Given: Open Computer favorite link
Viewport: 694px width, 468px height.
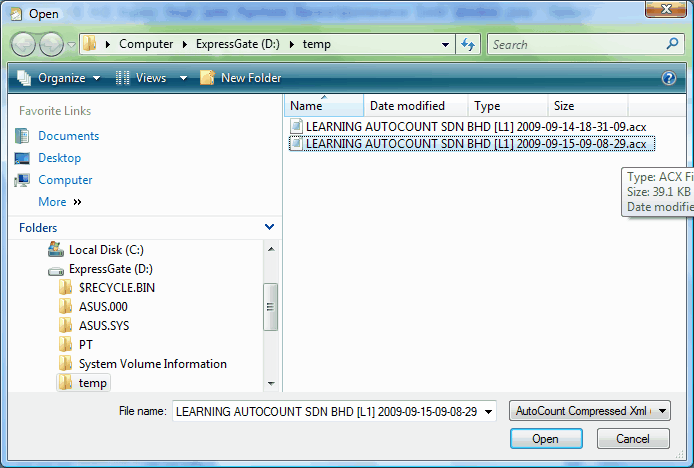Looking at the screenshot, I should [65, 180].
